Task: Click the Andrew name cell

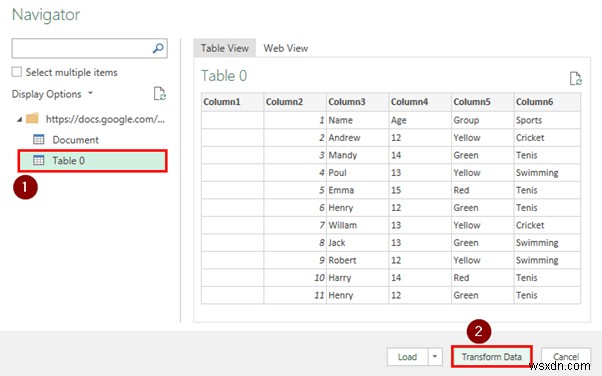Action: 357,137
